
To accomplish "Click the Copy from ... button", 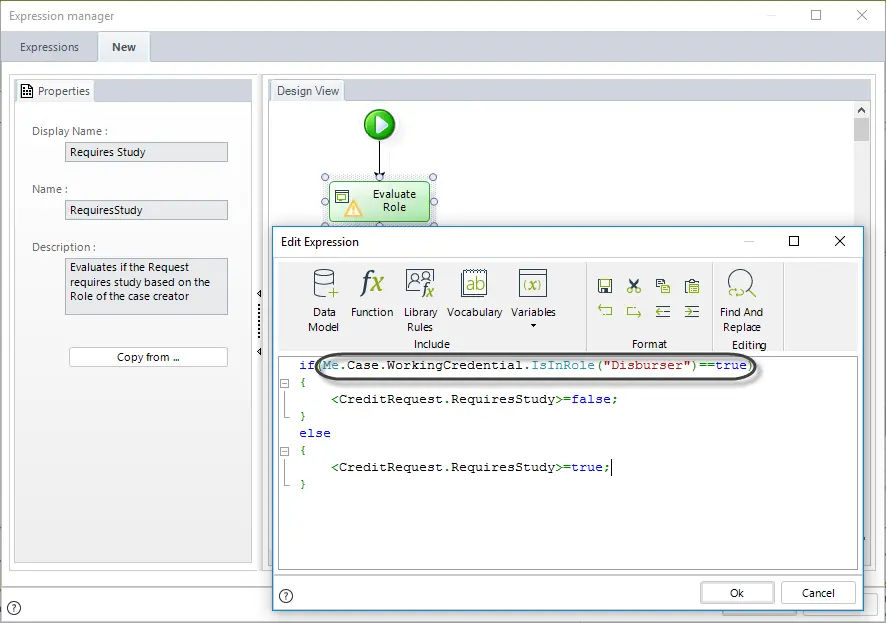I will click(148, 357).
